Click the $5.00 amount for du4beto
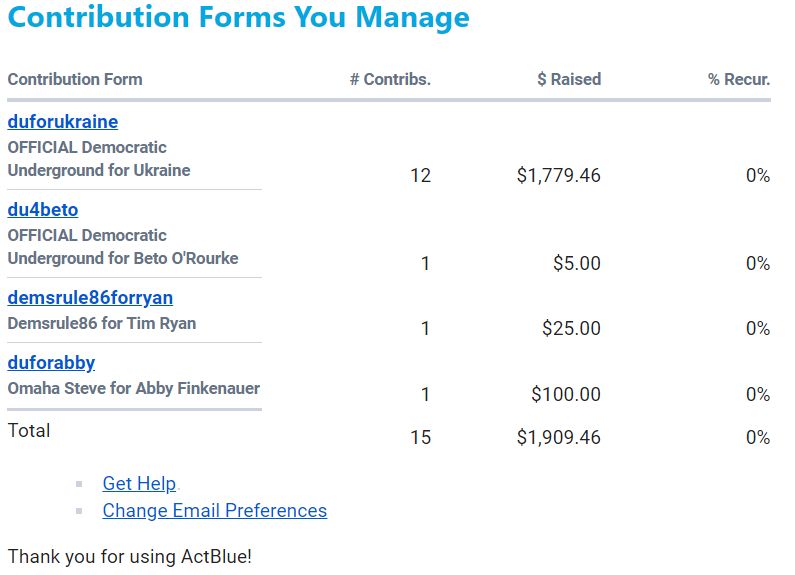The image size is (795, 575). 577,264
